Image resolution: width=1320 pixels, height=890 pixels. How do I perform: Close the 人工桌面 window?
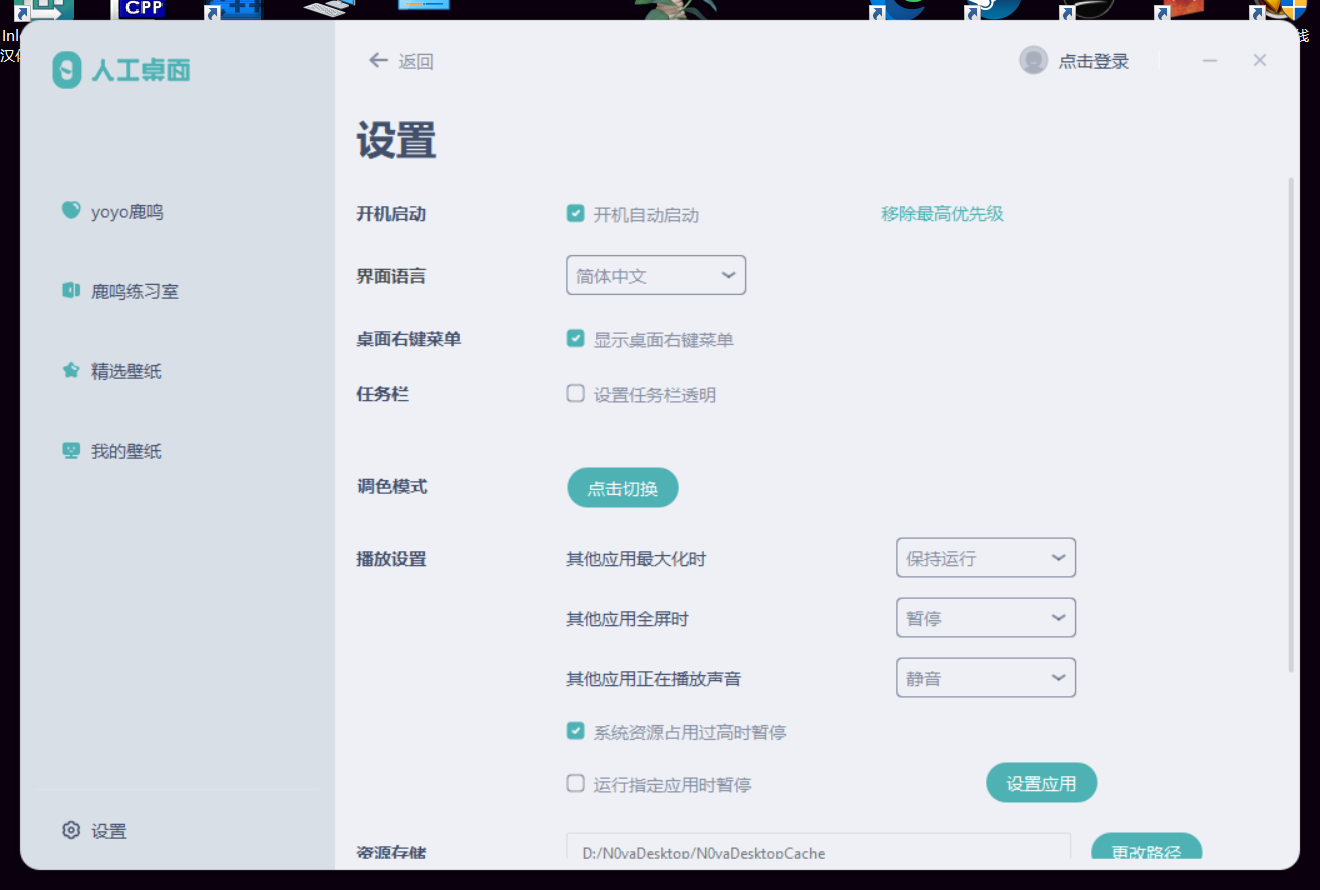(1260, 61)
